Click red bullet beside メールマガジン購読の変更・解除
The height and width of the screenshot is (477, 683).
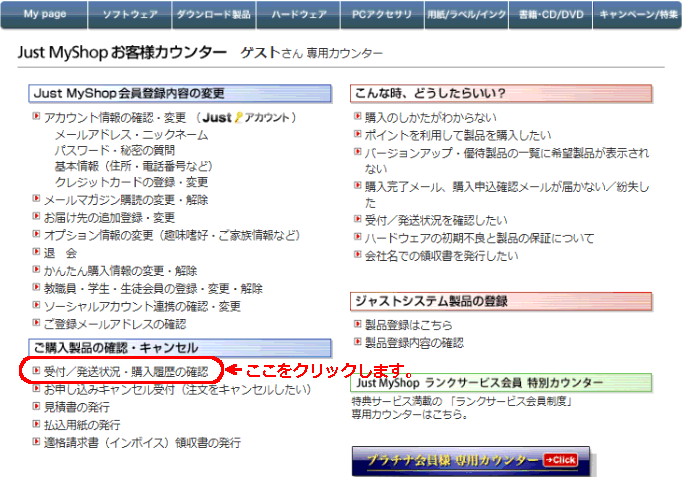(36, 198)
